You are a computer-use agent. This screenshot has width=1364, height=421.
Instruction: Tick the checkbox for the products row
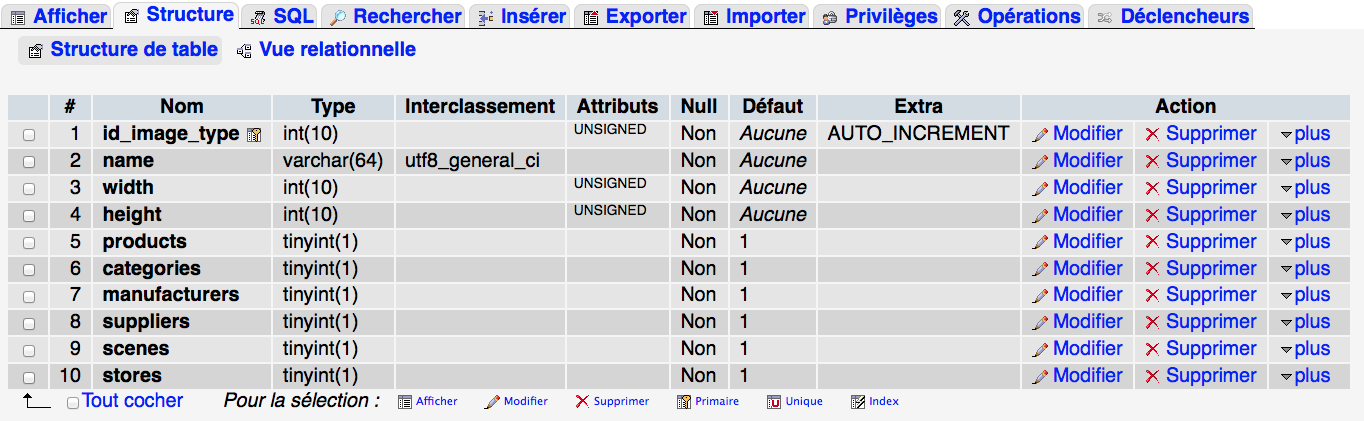(x=29, y=242)
